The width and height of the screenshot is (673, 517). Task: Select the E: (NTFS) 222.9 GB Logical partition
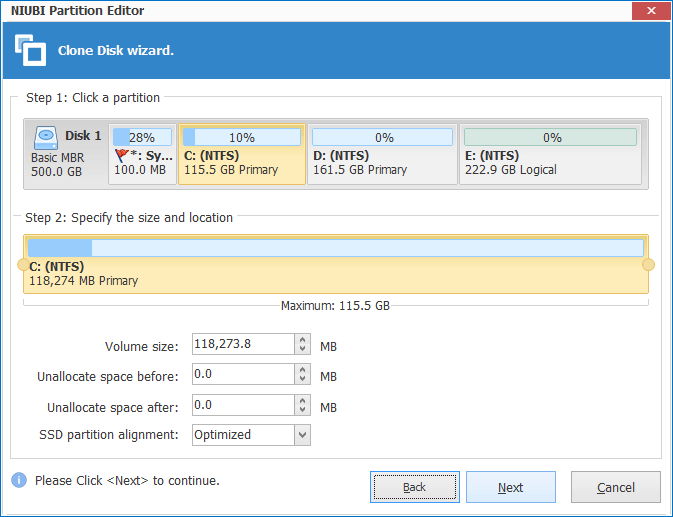(x=550, y=155)
